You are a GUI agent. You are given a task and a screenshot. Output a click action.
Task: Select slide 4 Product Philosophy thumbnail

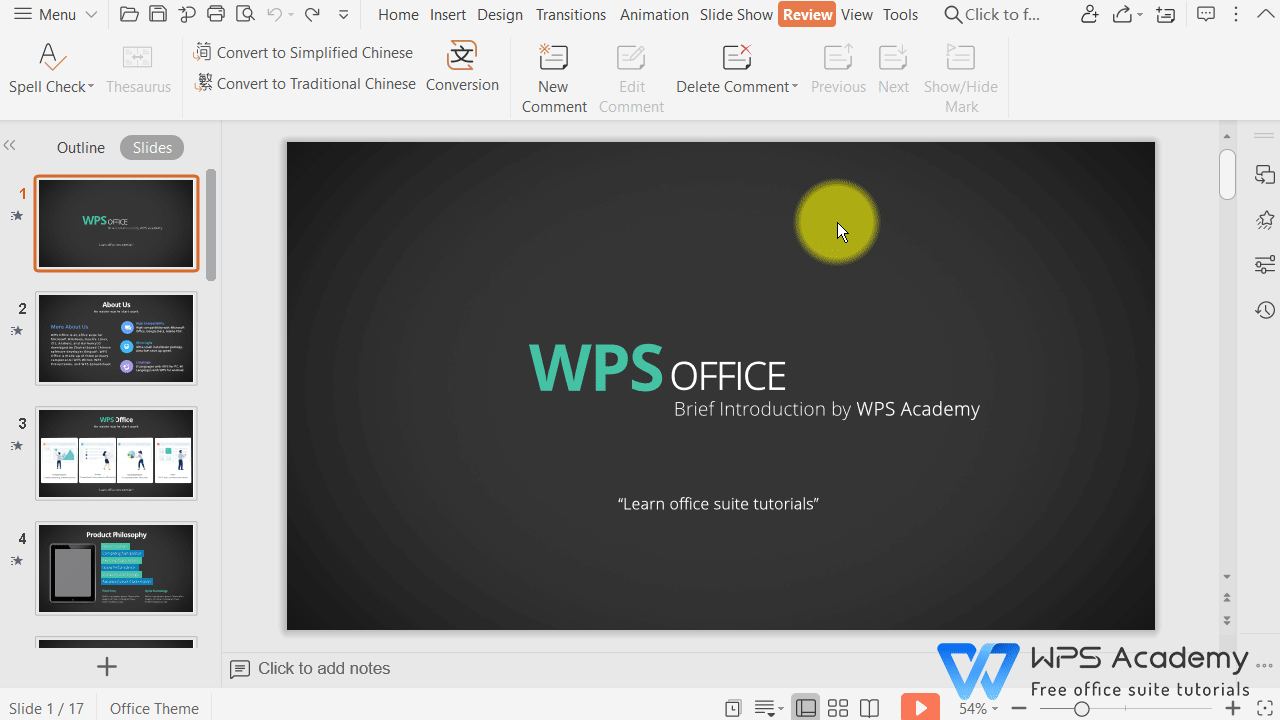116,568
